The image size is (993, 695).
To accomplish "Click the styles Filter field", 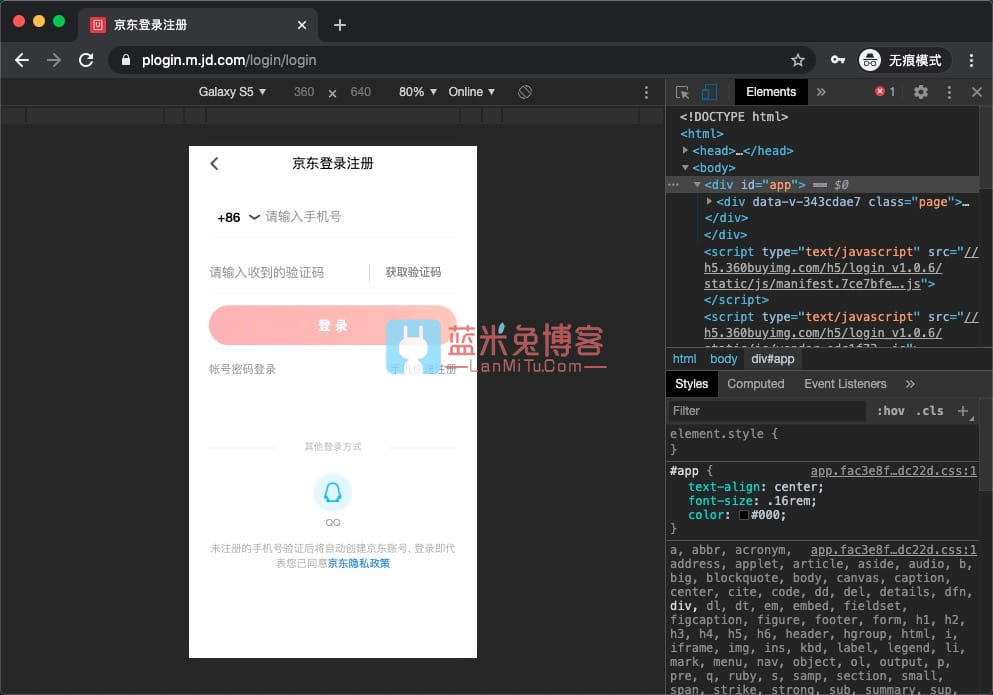I will coord(768,411).
